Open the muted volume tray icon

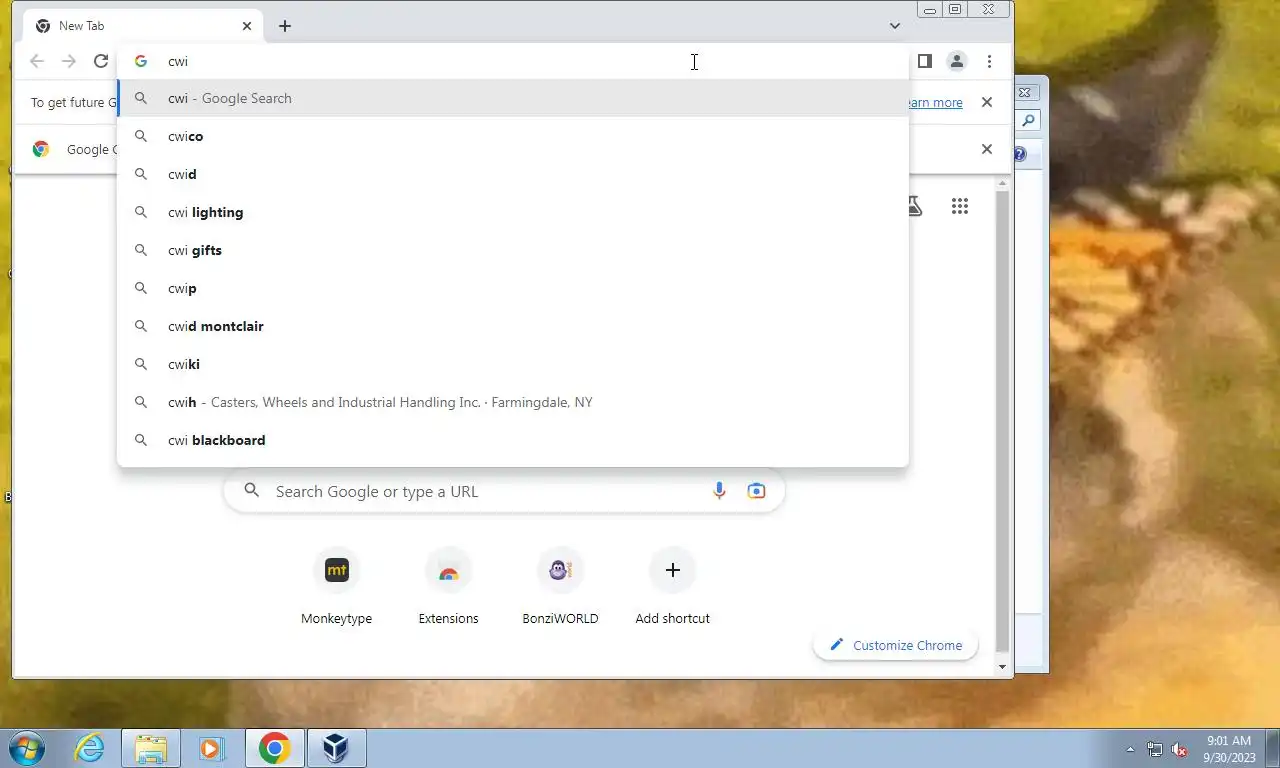pyautogui.click(x=1180, y=749)
